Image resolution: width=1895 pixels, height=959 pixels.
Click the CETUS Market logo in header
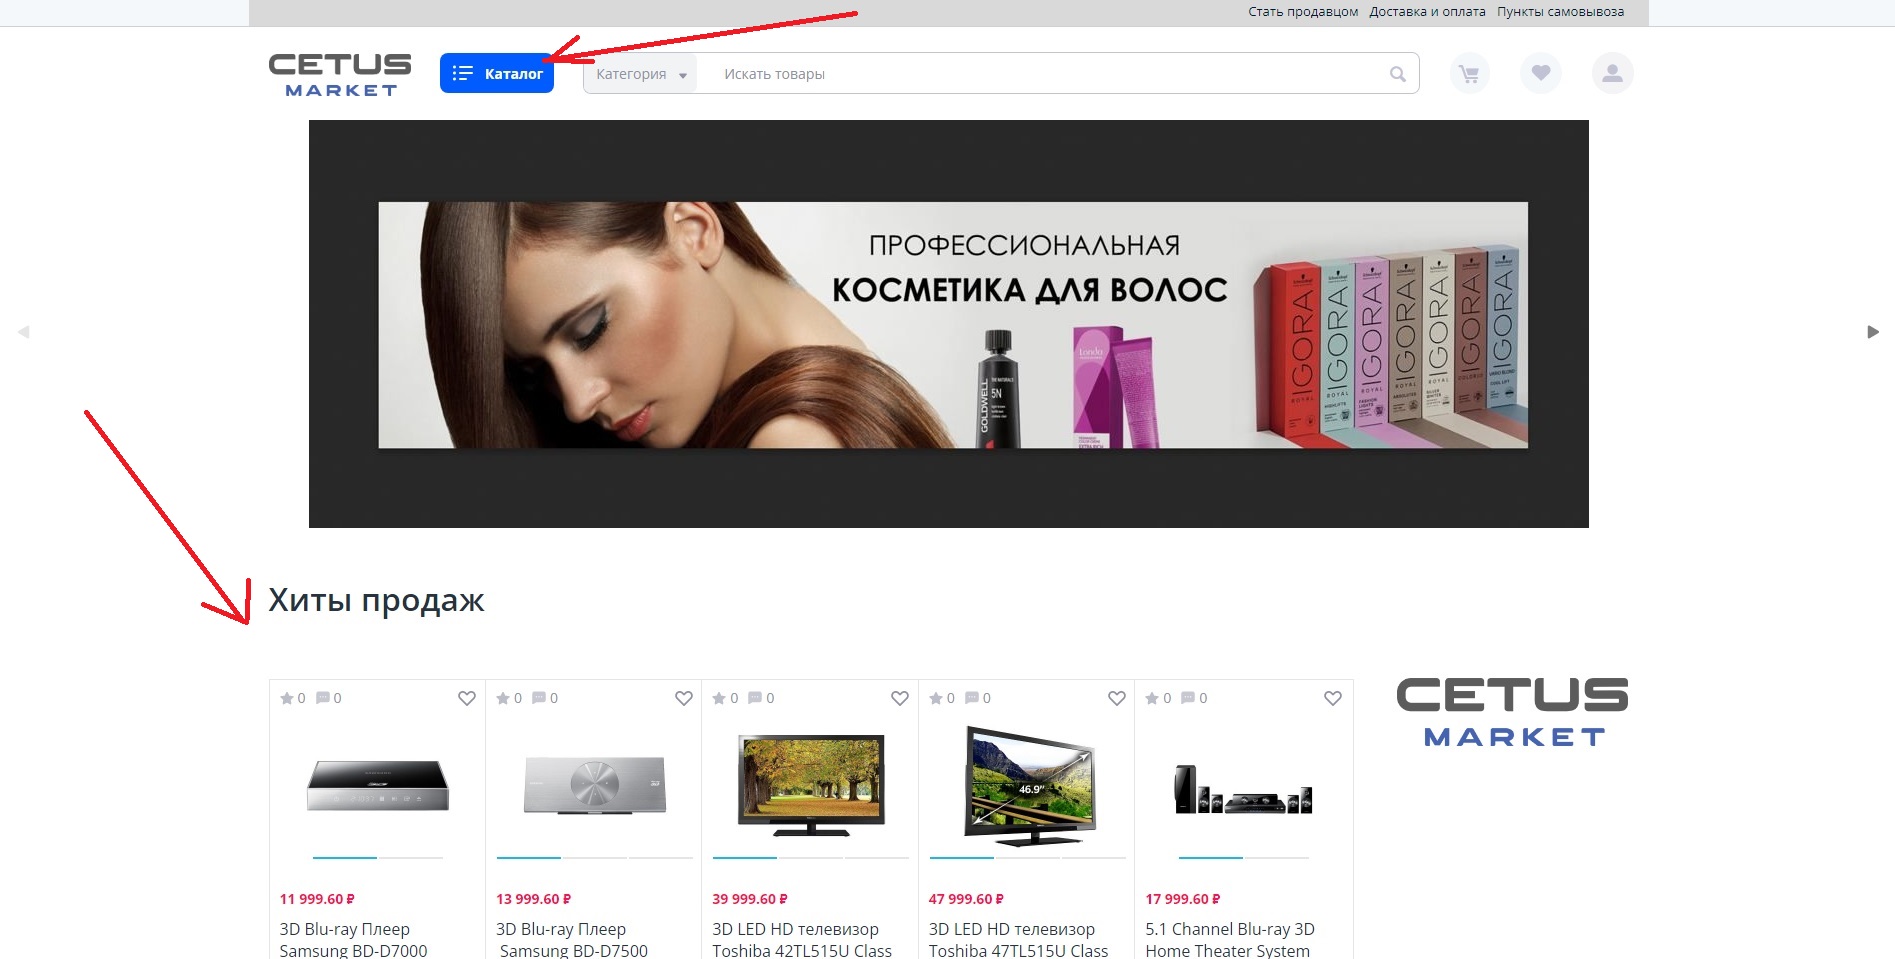340,75
